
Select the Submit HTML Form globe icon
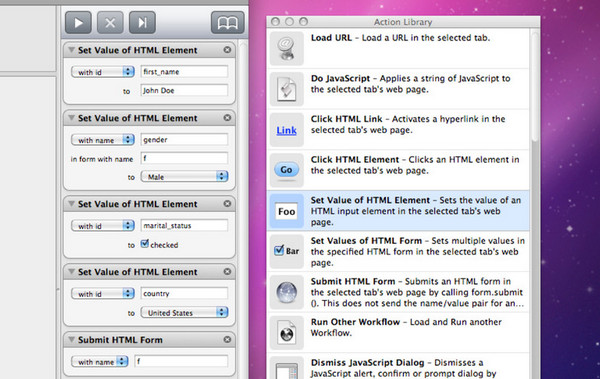[287, 292]
